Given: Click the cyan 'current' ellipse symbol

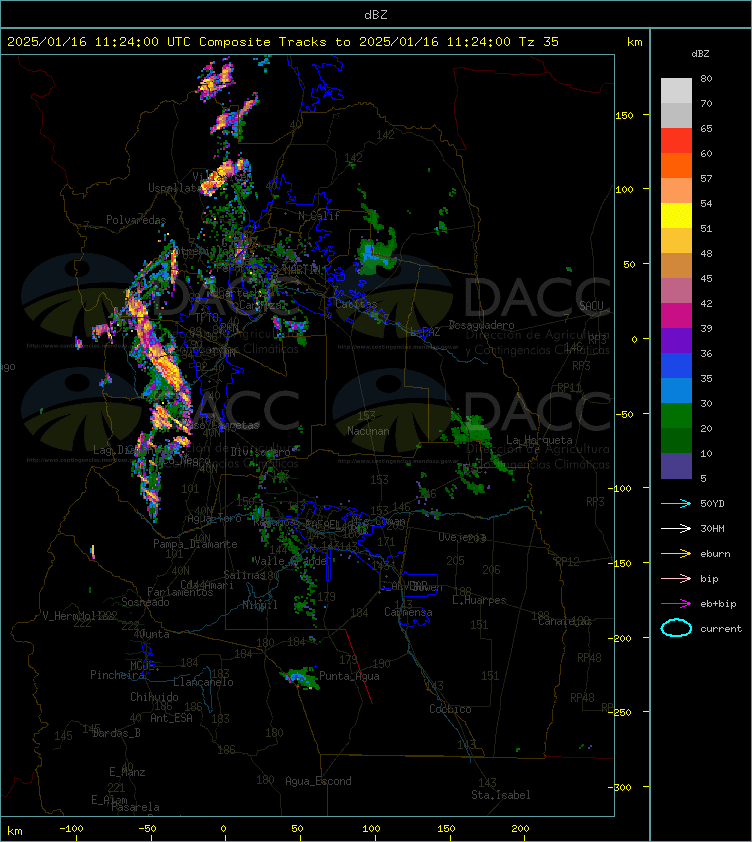Looking at the screenshot, I should point(676,628).
